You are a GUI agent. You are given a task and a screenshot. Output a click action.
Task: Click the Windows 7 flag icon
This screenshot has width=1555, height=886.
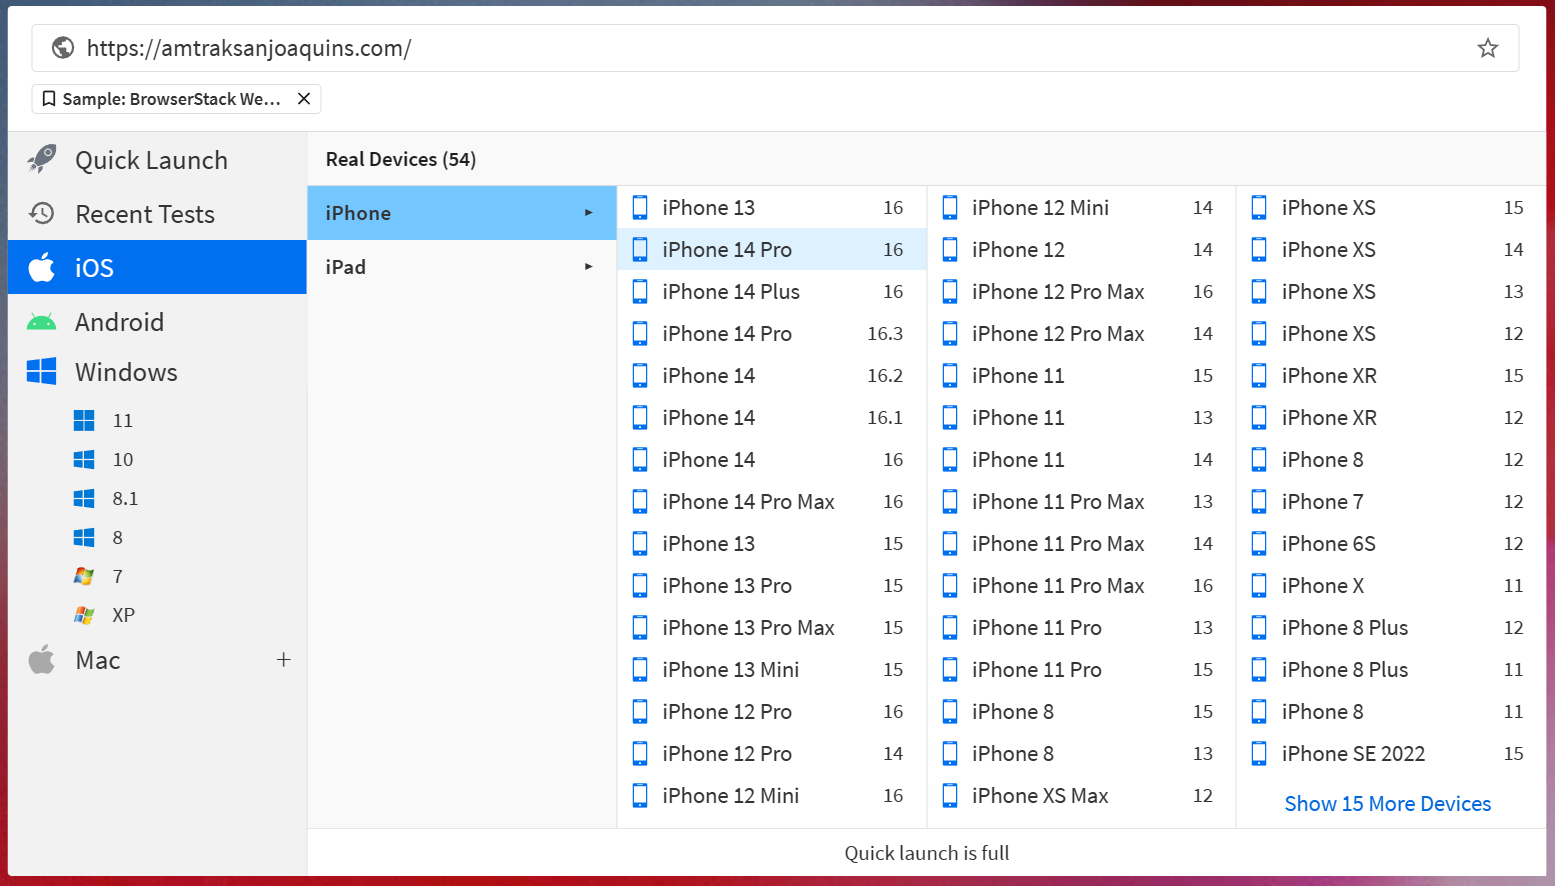(x=84, y=576)
